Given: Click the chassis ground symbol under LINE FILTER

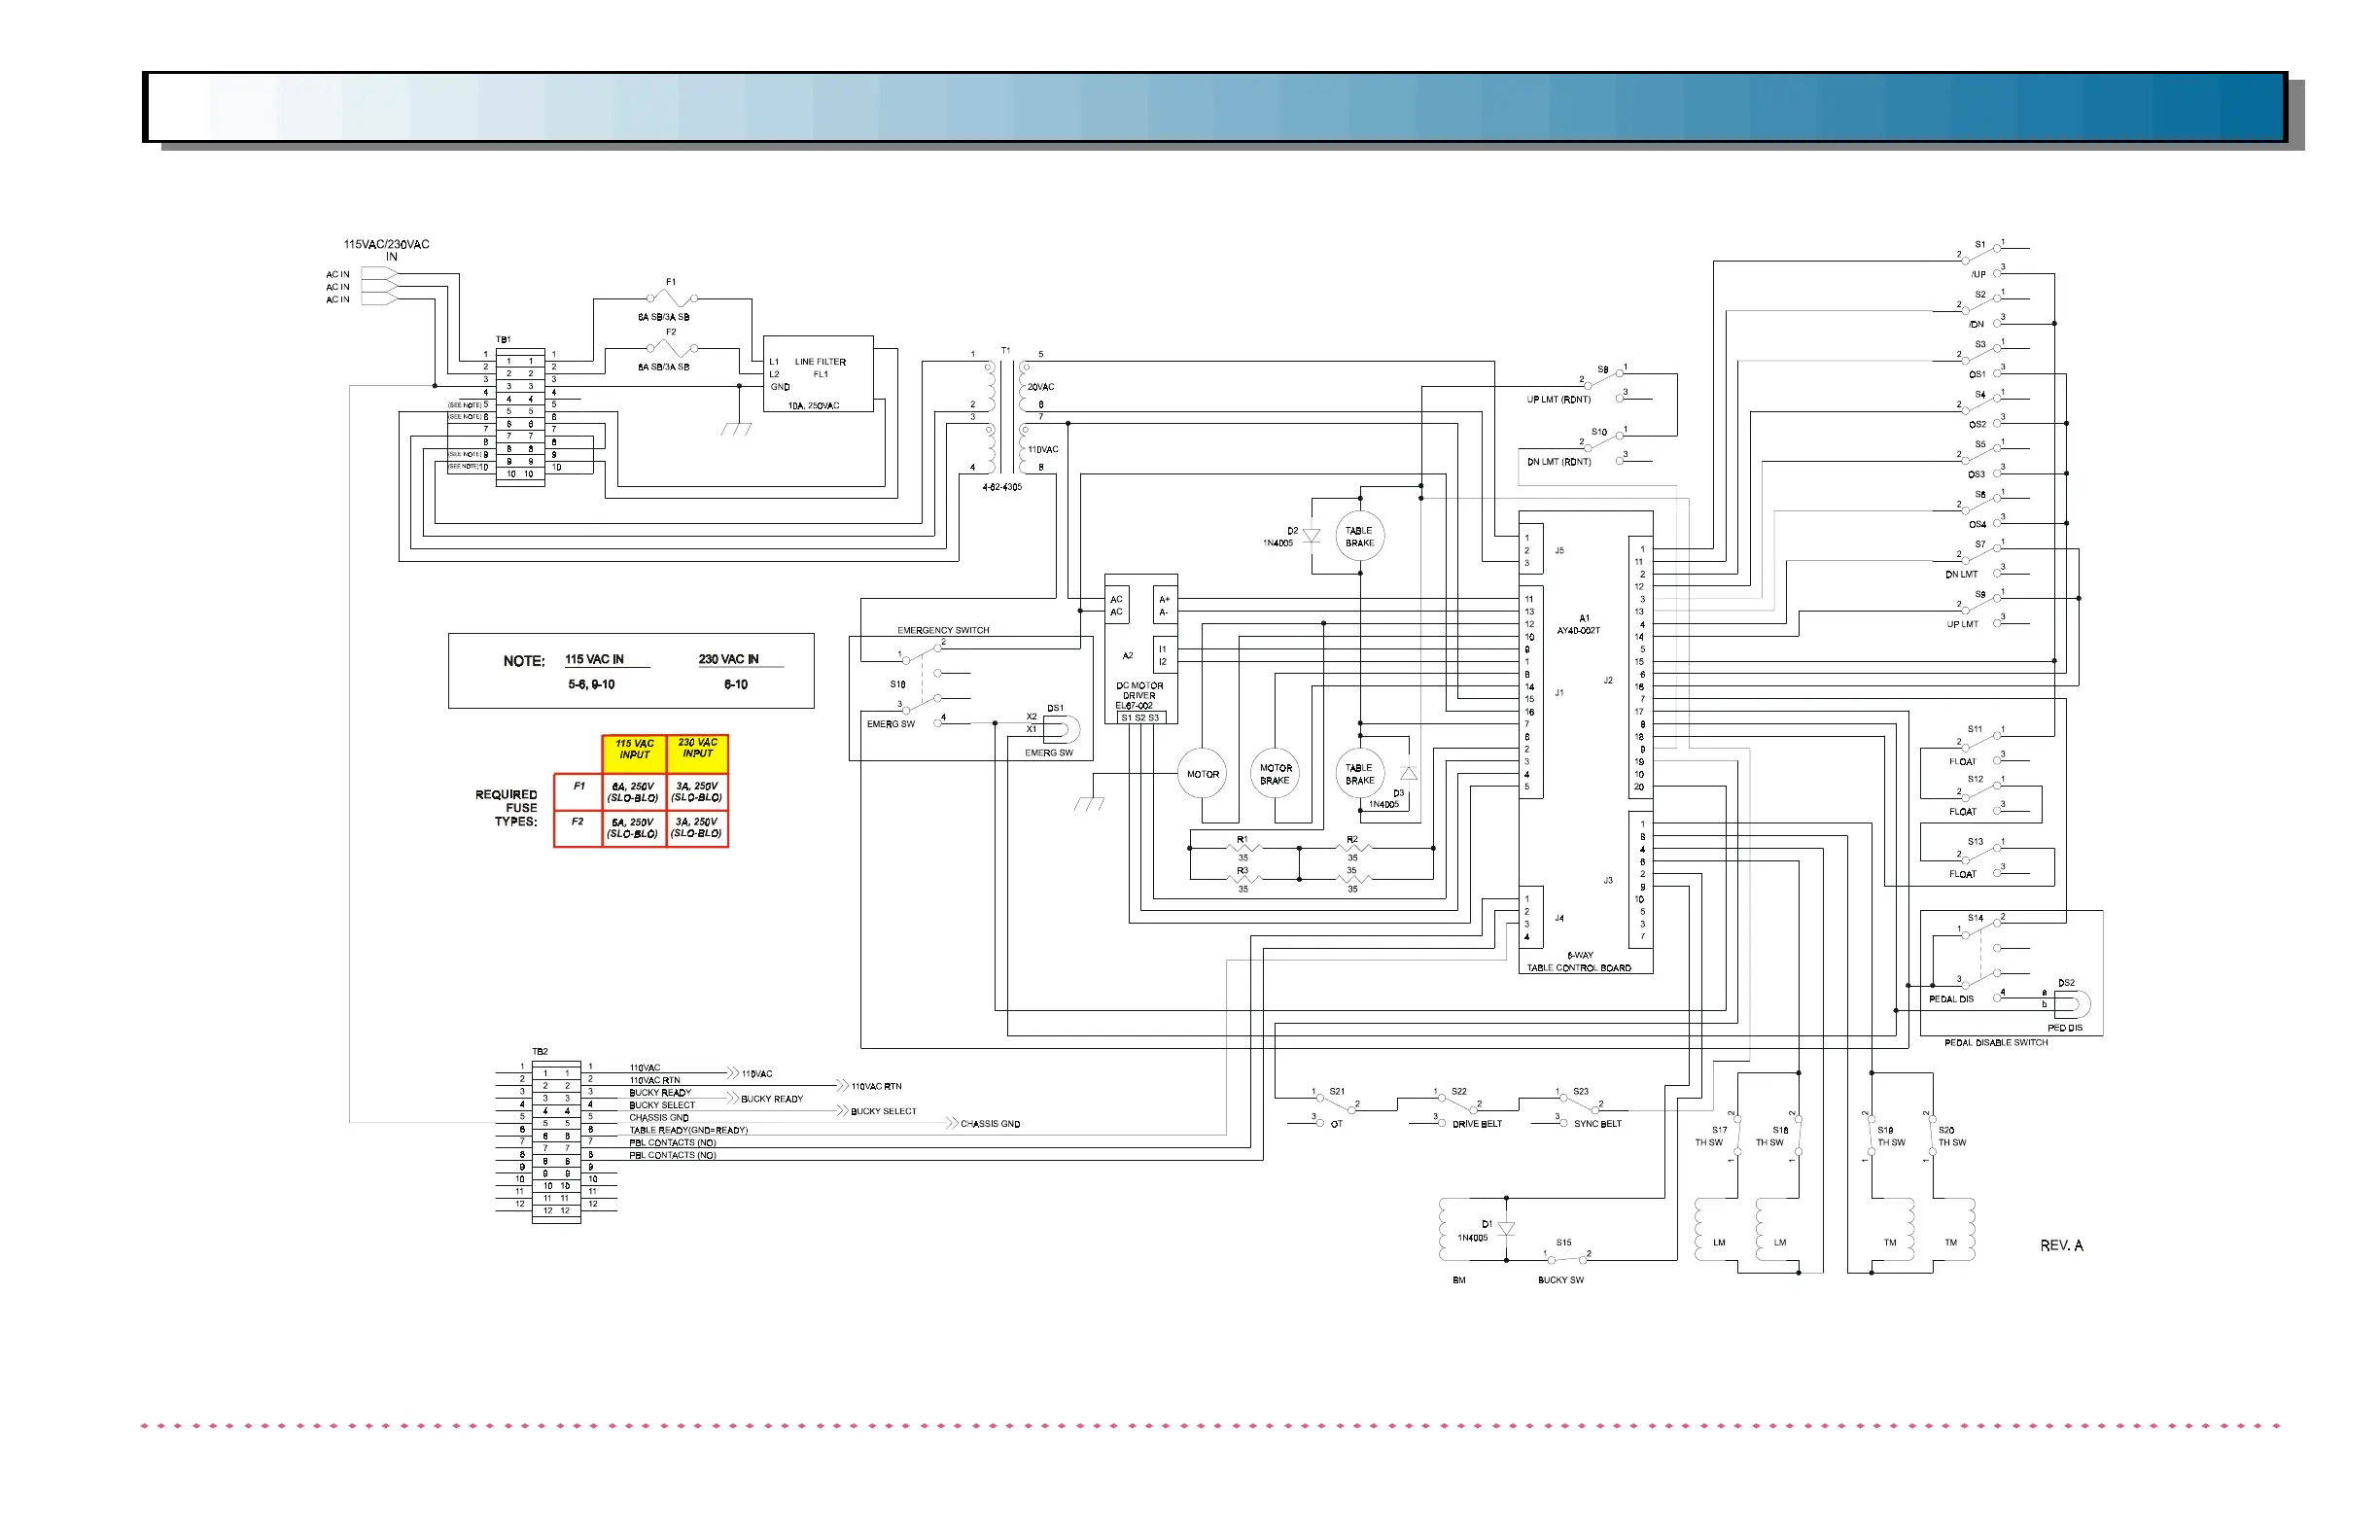Looking at the screenshot, I should tap(737, 429).
